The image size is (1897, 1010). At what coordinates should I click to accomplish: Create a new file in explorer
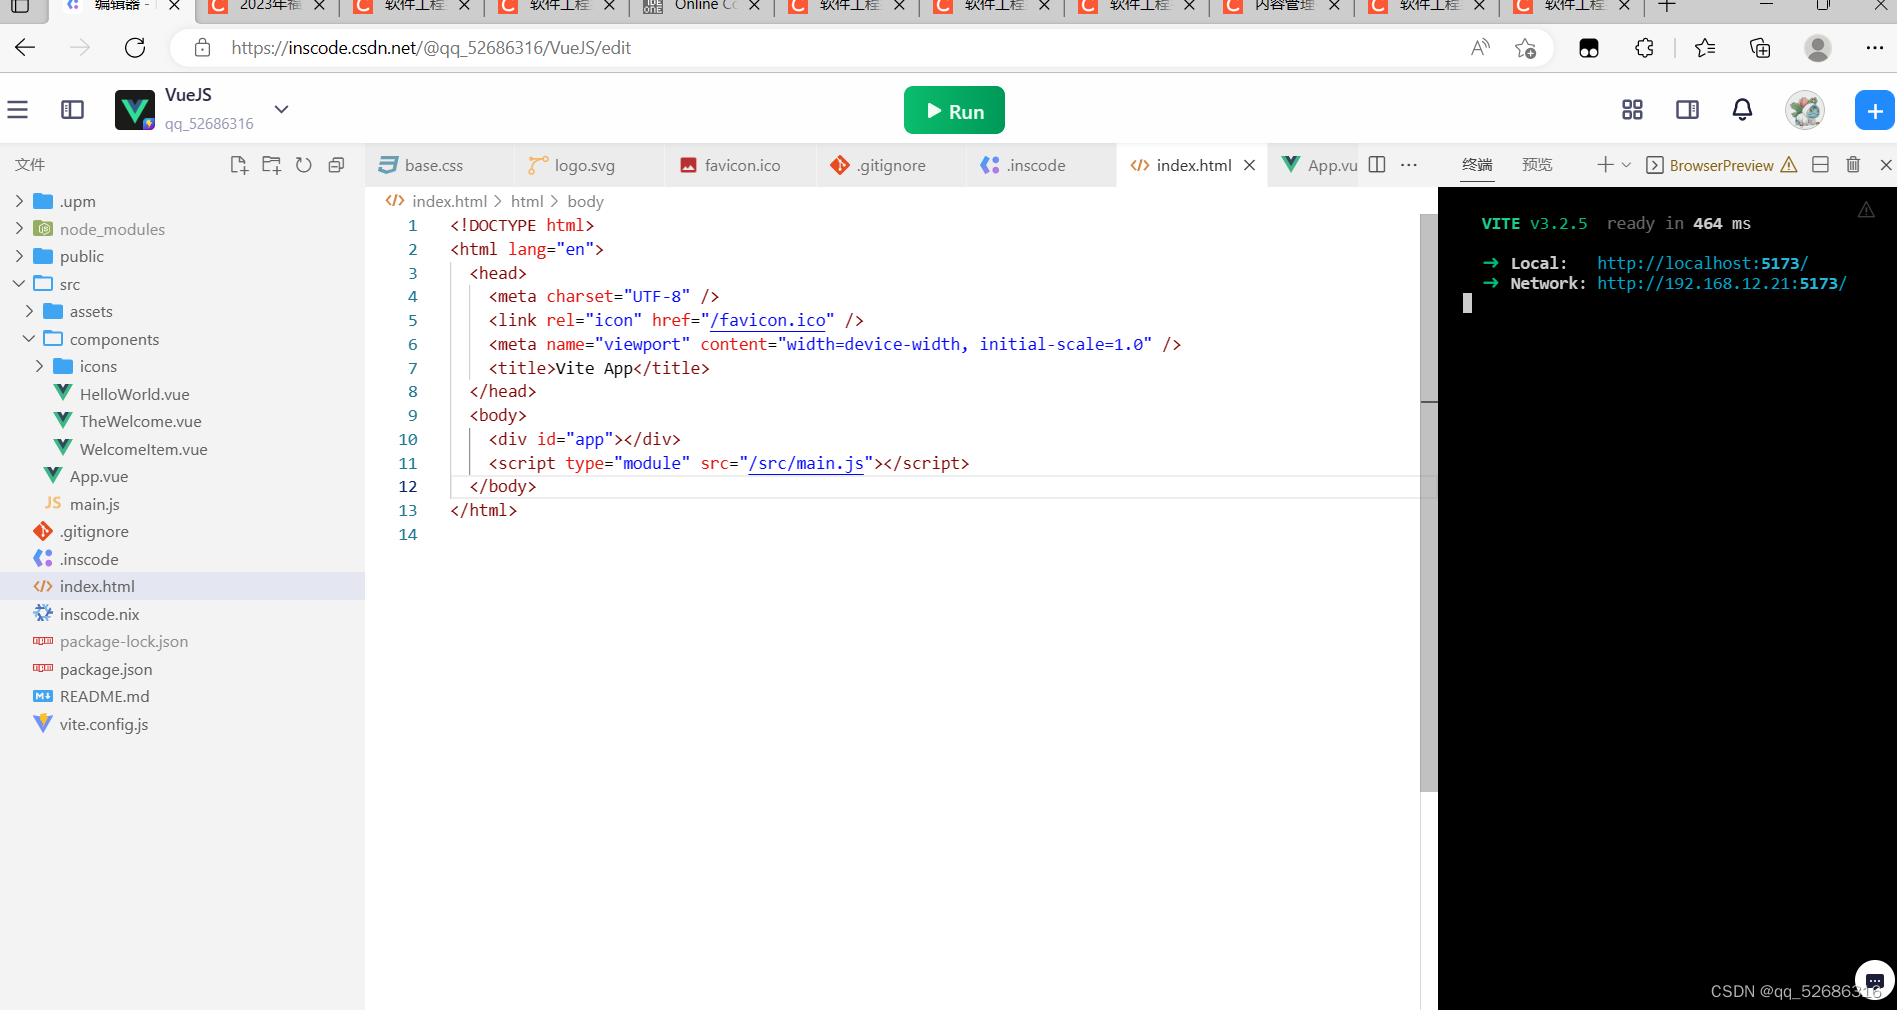[238, 165]
